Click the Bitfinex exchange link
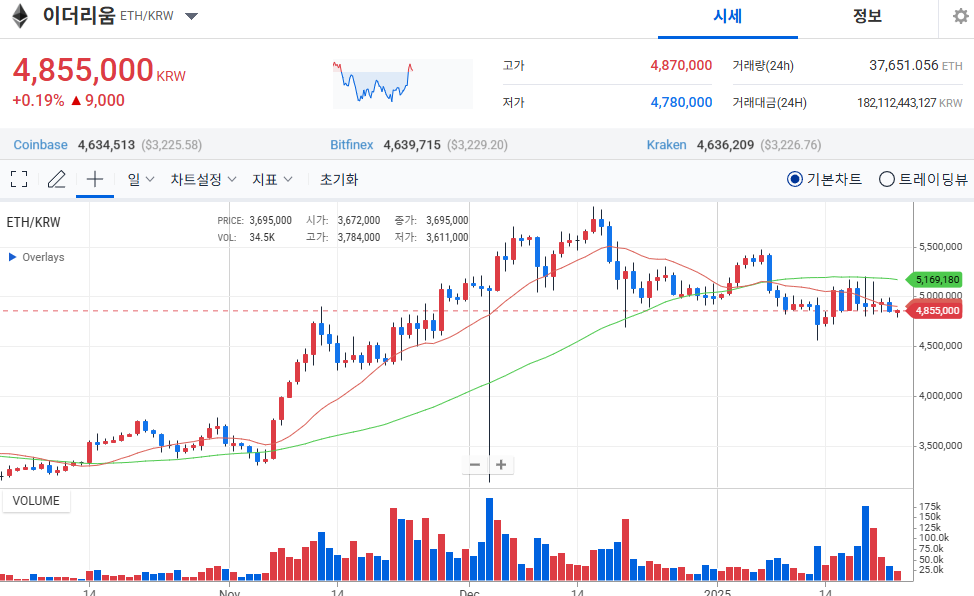The image size is (974, 596). (x=352, y=145)
